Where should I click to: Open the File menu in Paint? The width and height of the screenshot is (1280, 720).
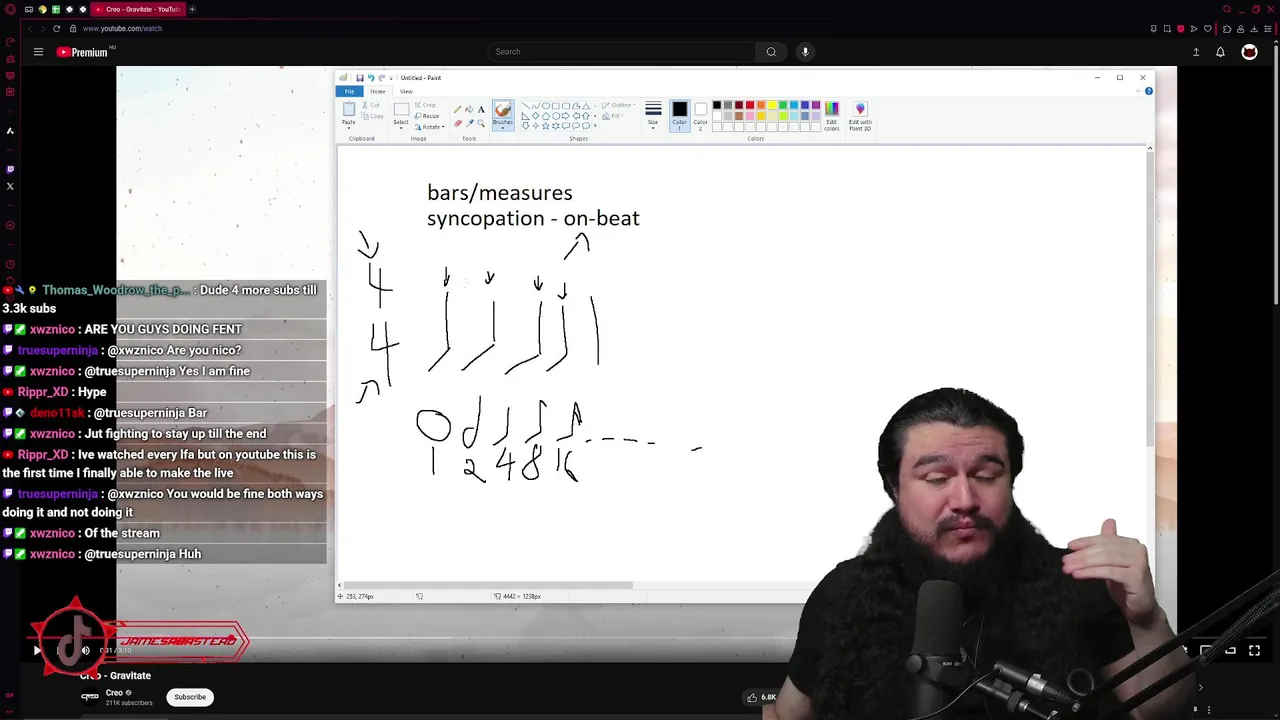(x=349, y=91)
